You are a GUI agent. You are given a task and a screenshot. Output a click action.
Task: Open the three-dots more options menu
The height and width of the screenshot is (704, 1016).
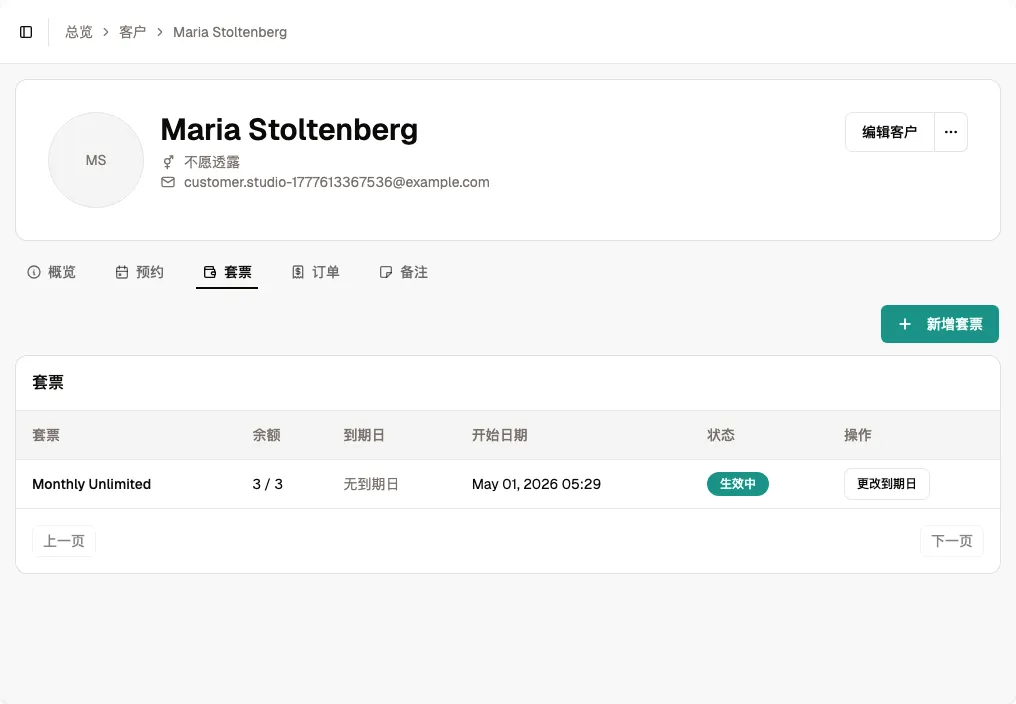point(951,132)
